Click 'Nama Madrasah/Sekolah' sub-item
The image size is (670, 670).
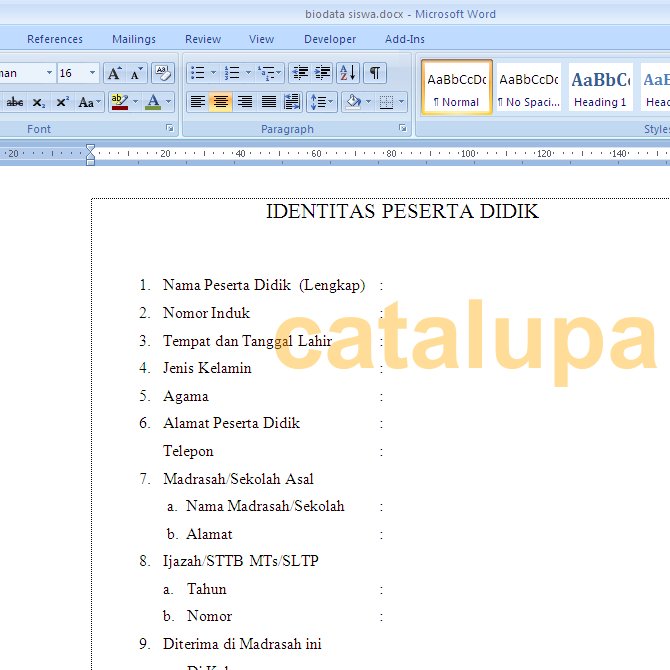click(265, 506)
